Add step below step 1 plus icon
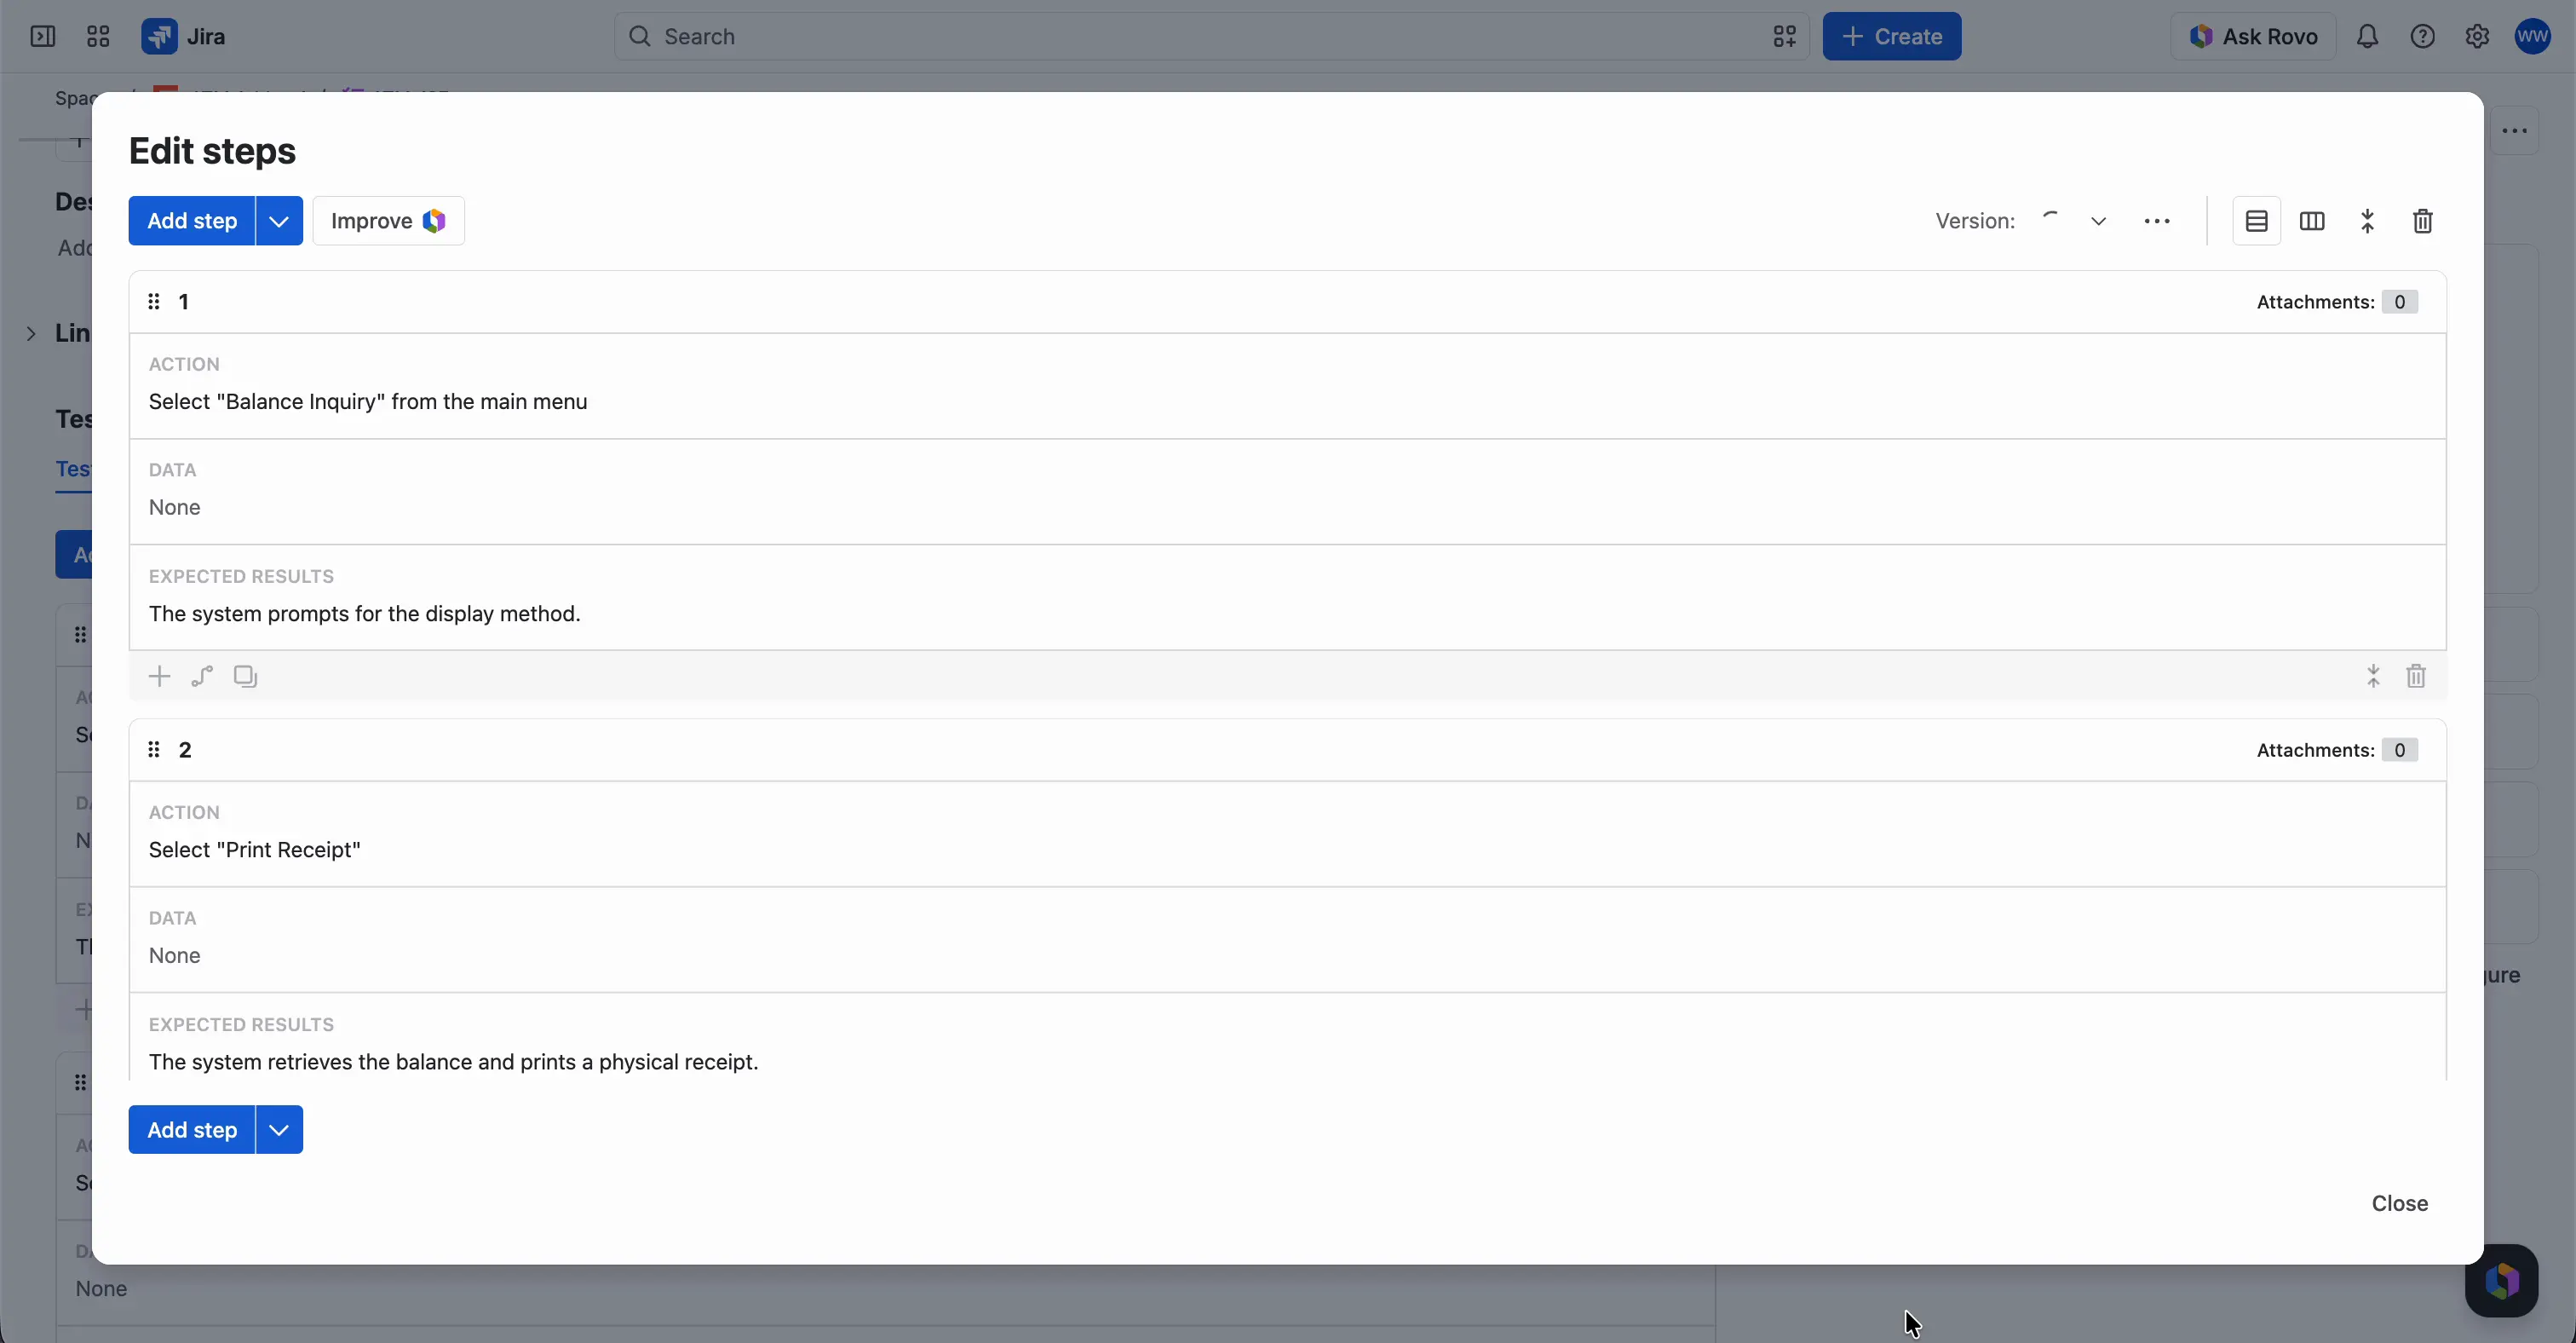Image resolution: width=2576 pixels, height=1343 pixels. pos(159,677)
